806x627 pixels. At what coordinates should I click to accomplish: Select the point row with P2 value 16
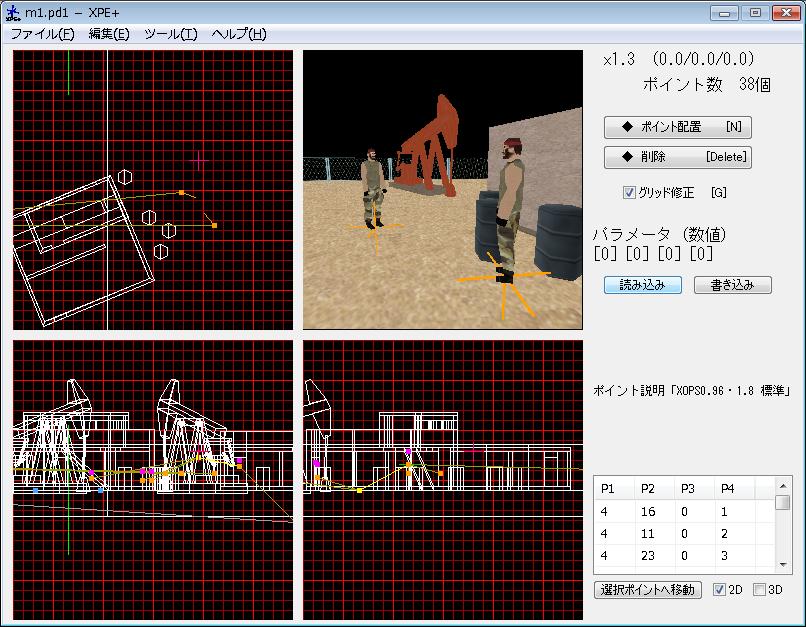click(685, 512)
